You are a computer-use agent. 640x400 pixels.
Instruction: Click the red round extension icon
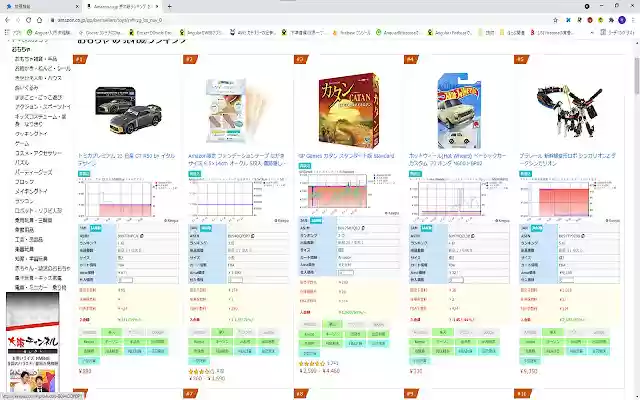click(x=590, y=20)
